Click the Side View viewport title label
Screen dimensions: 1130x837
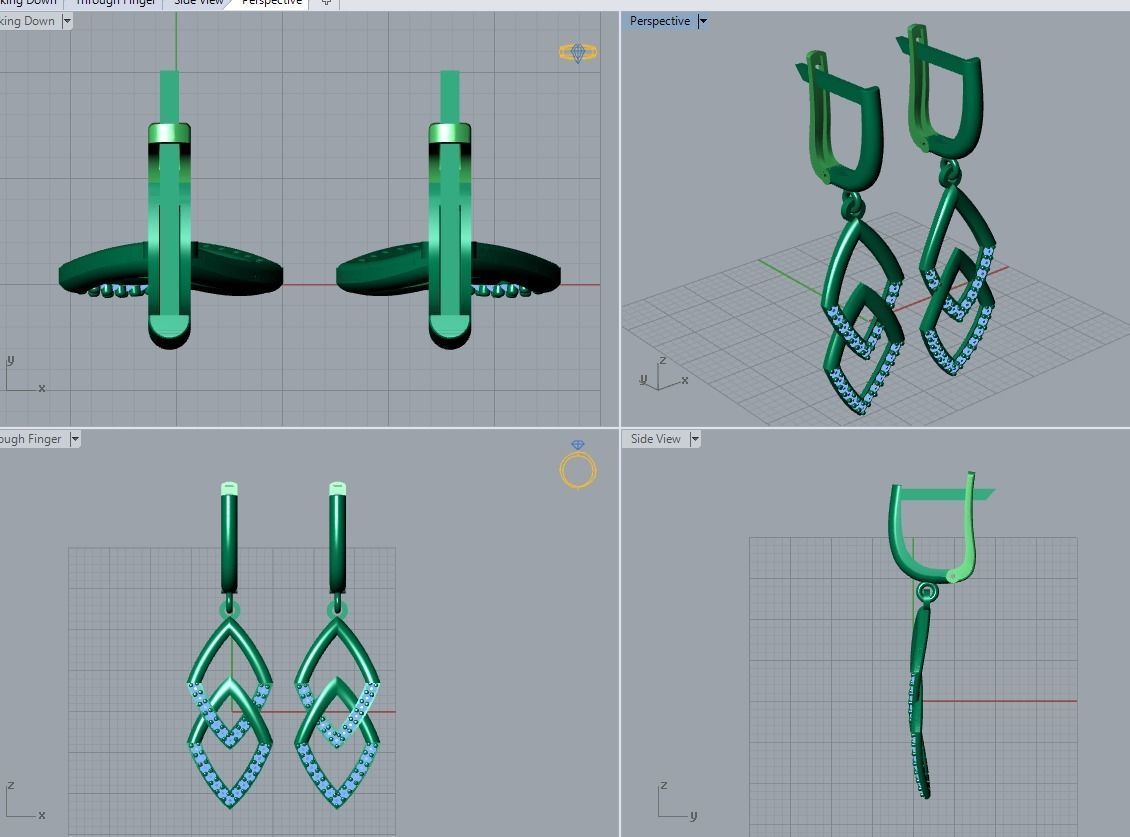pos(655,439)
